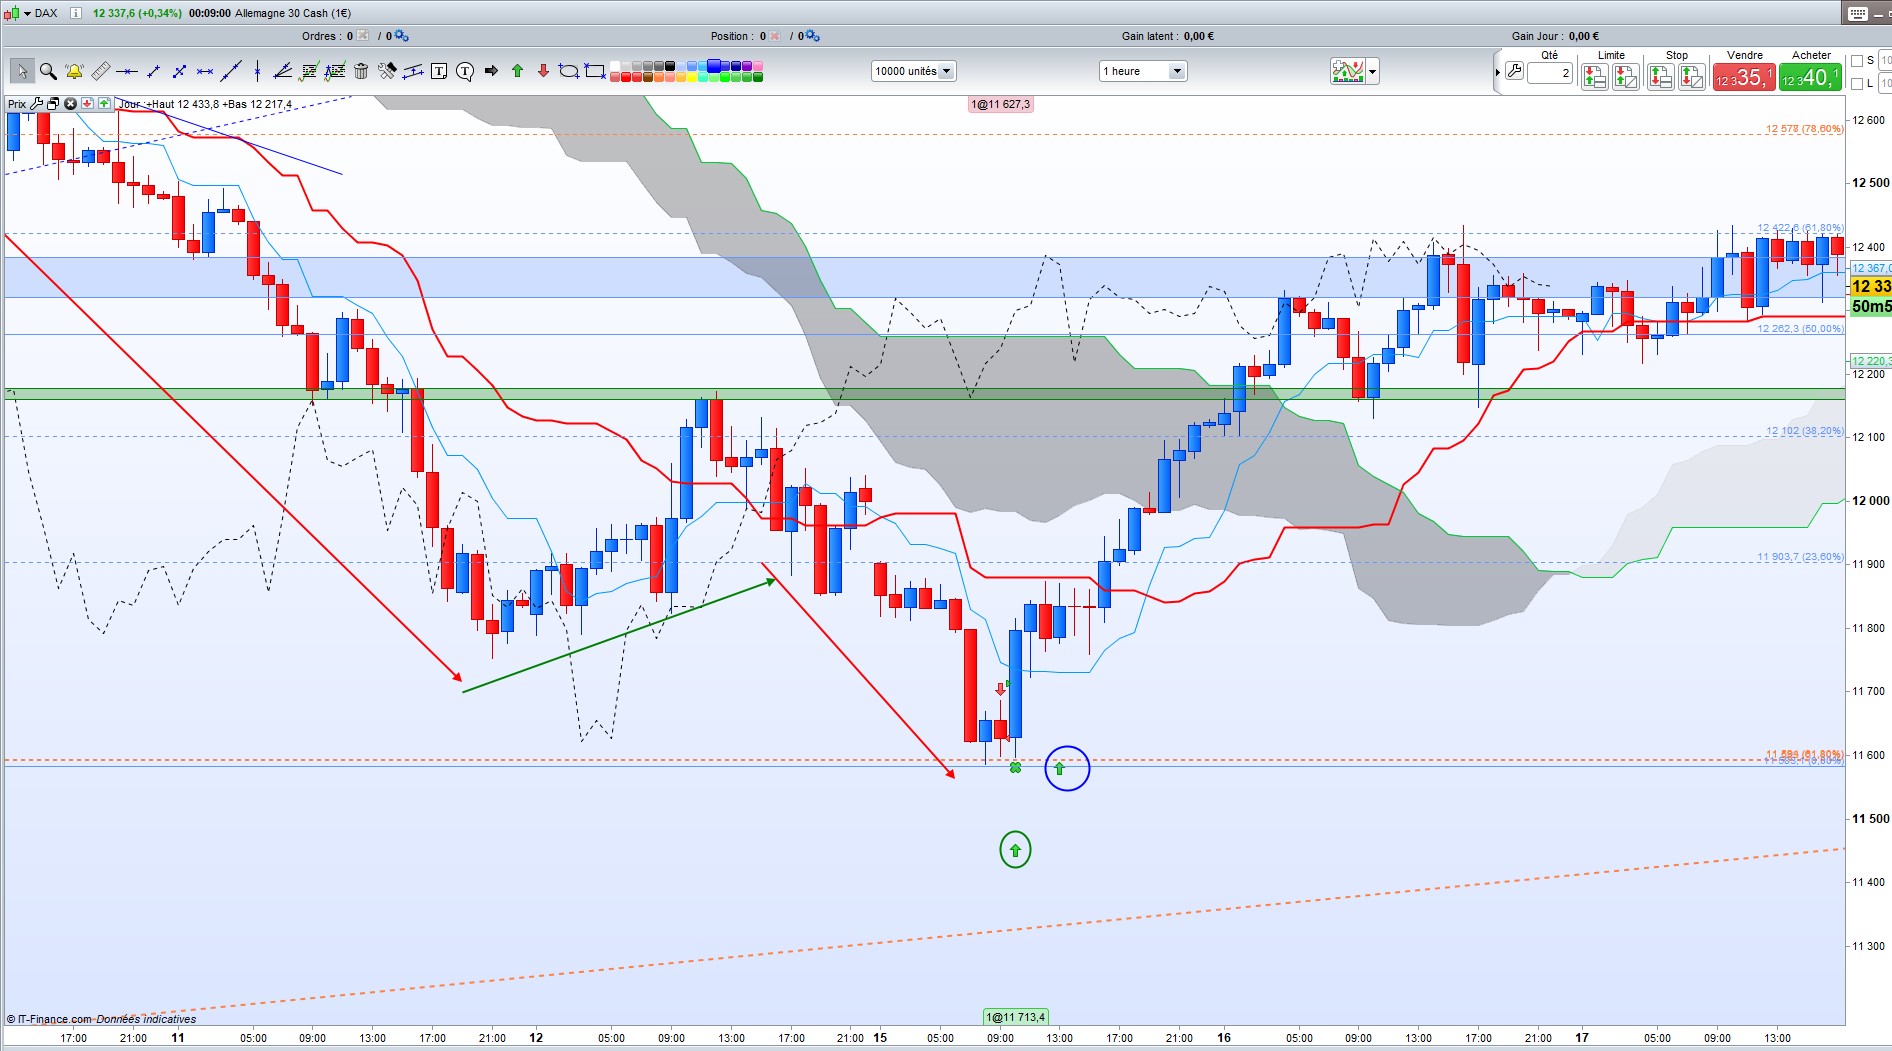Detach the Prix price panel window
This screenshot has height=1051, width=1892.
53,104
